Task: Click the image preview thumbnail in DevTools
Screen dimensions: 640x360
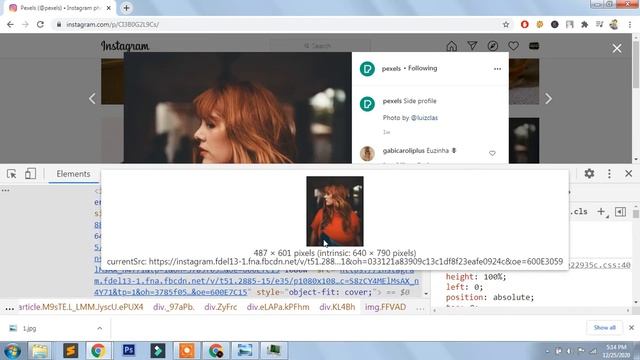Action: click(x=335, y=211)
